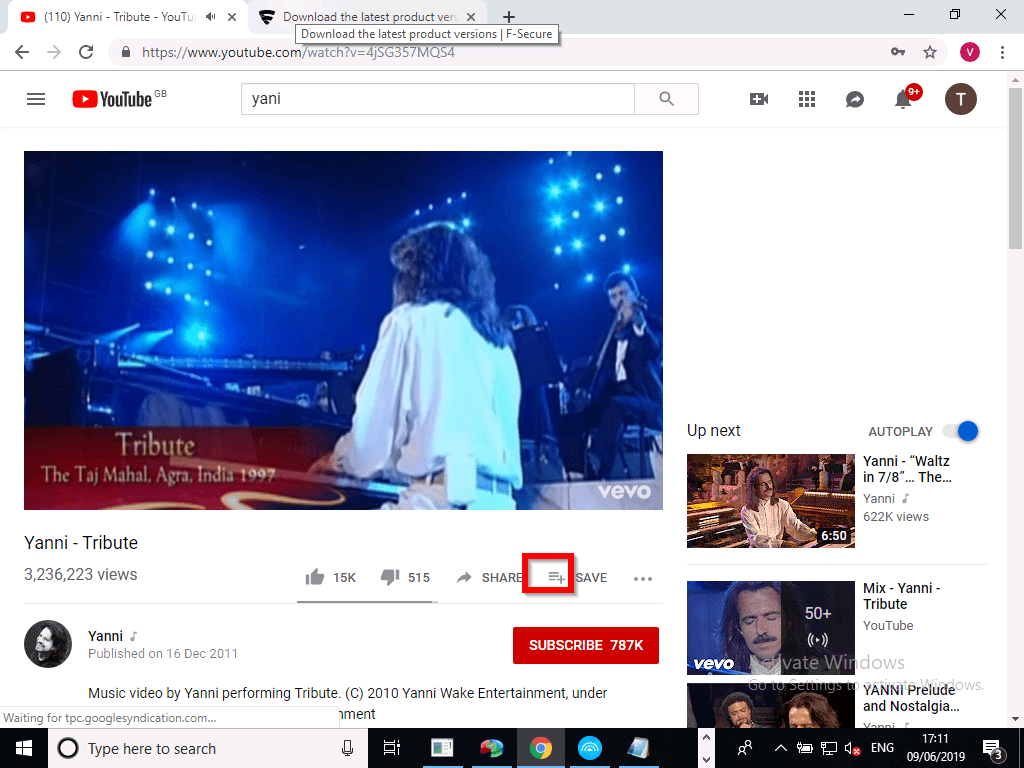
Task: Click the Share arrow icon
Action: click(x=464, y=577)
